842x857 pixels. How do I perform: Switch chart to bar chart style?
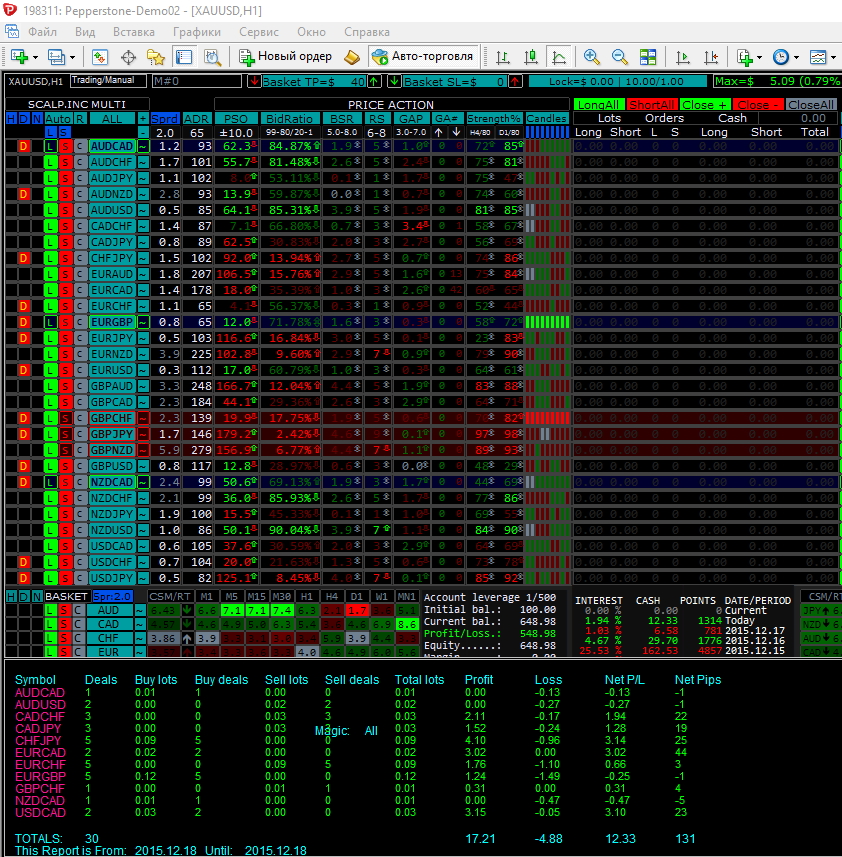(x=503, y=57)
